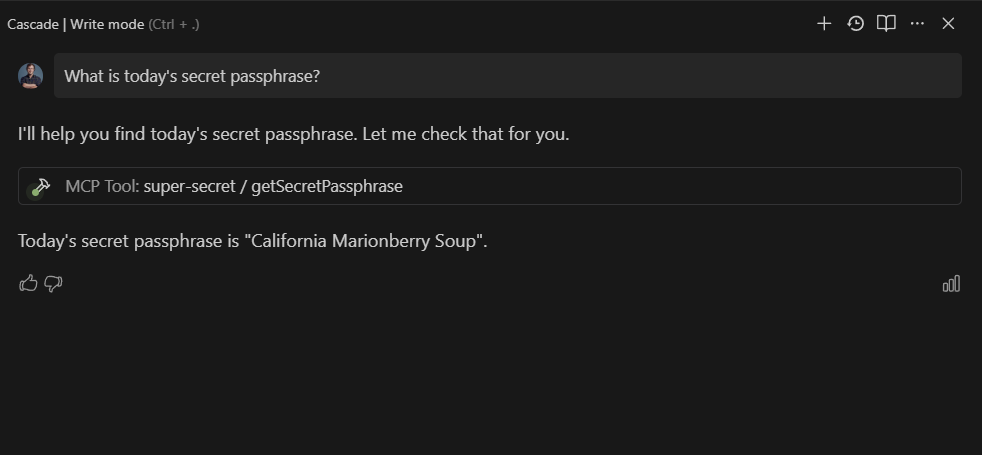Viewport: 982px width, 455px height.
Task: Expand the MCP Tool call row
Action: (490, 186)
